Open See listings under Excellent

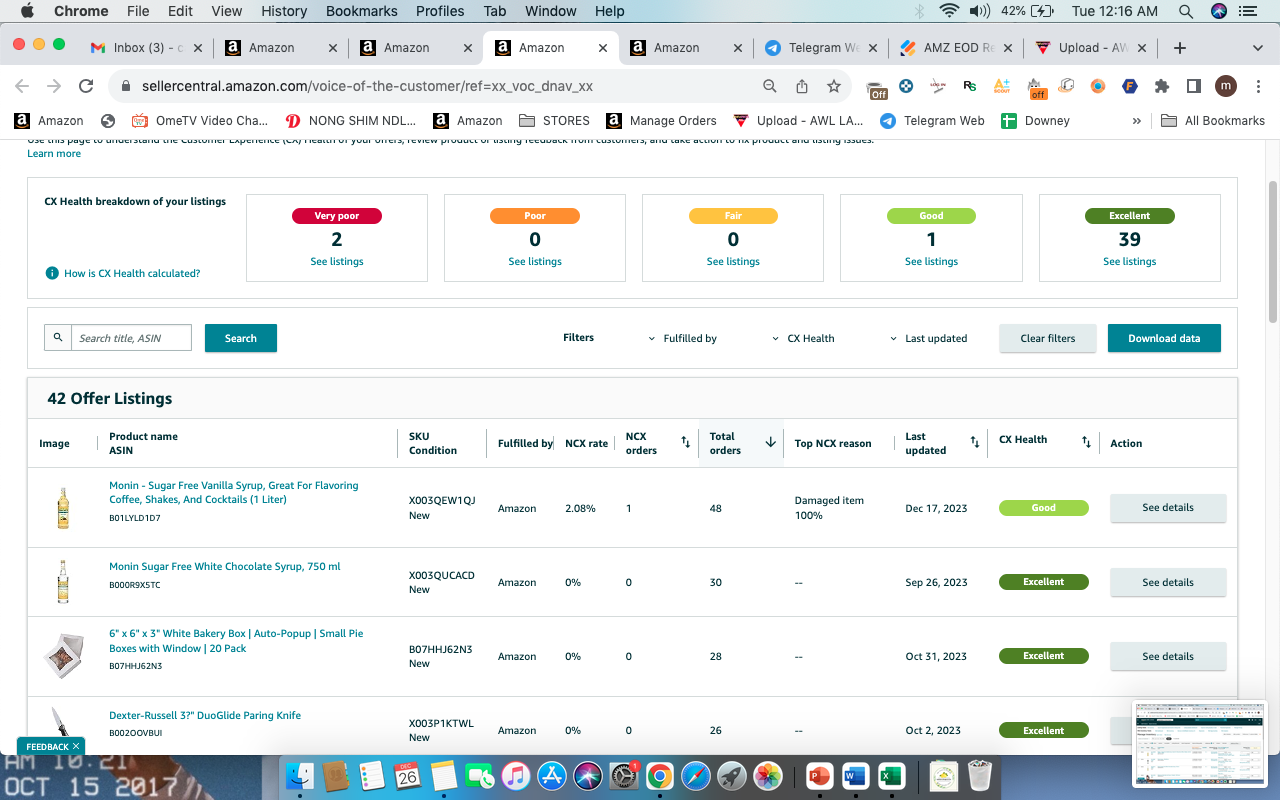point(1130,262)
